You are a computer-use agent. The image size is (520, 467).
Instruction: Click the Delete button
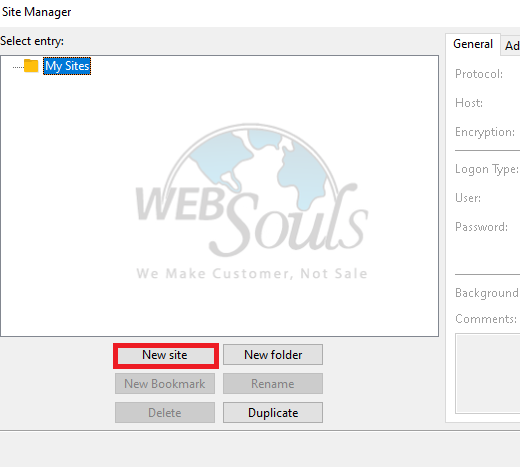165,413
